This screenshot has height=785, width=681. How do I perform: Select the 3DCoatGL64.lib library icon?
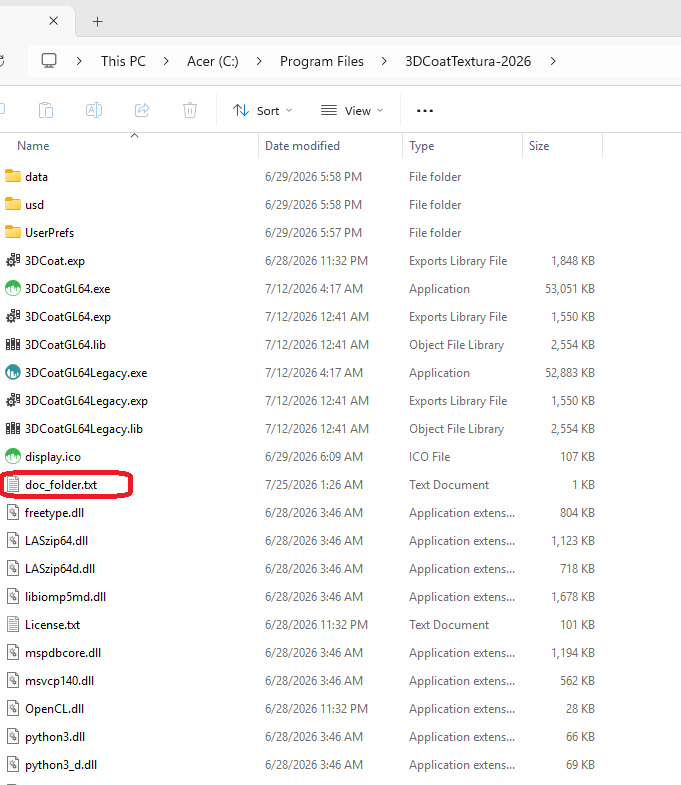click(13, 344)
